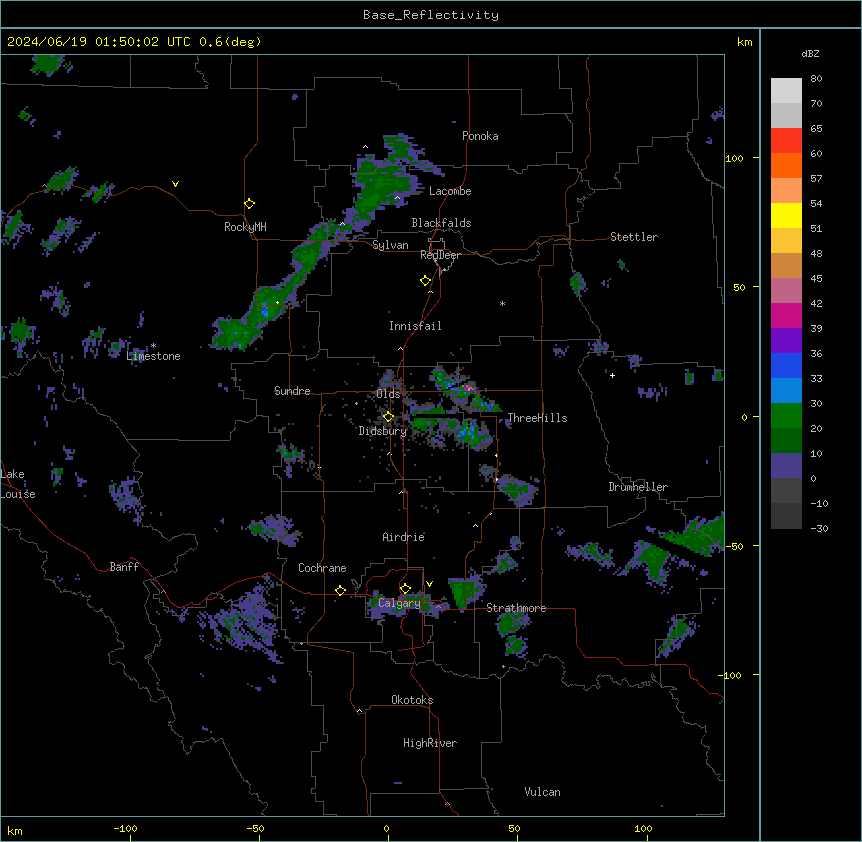Select the red 60-65 dBZ legend swatch
The width and height of the screenshot is (862, 842).
tap(786, 141)
